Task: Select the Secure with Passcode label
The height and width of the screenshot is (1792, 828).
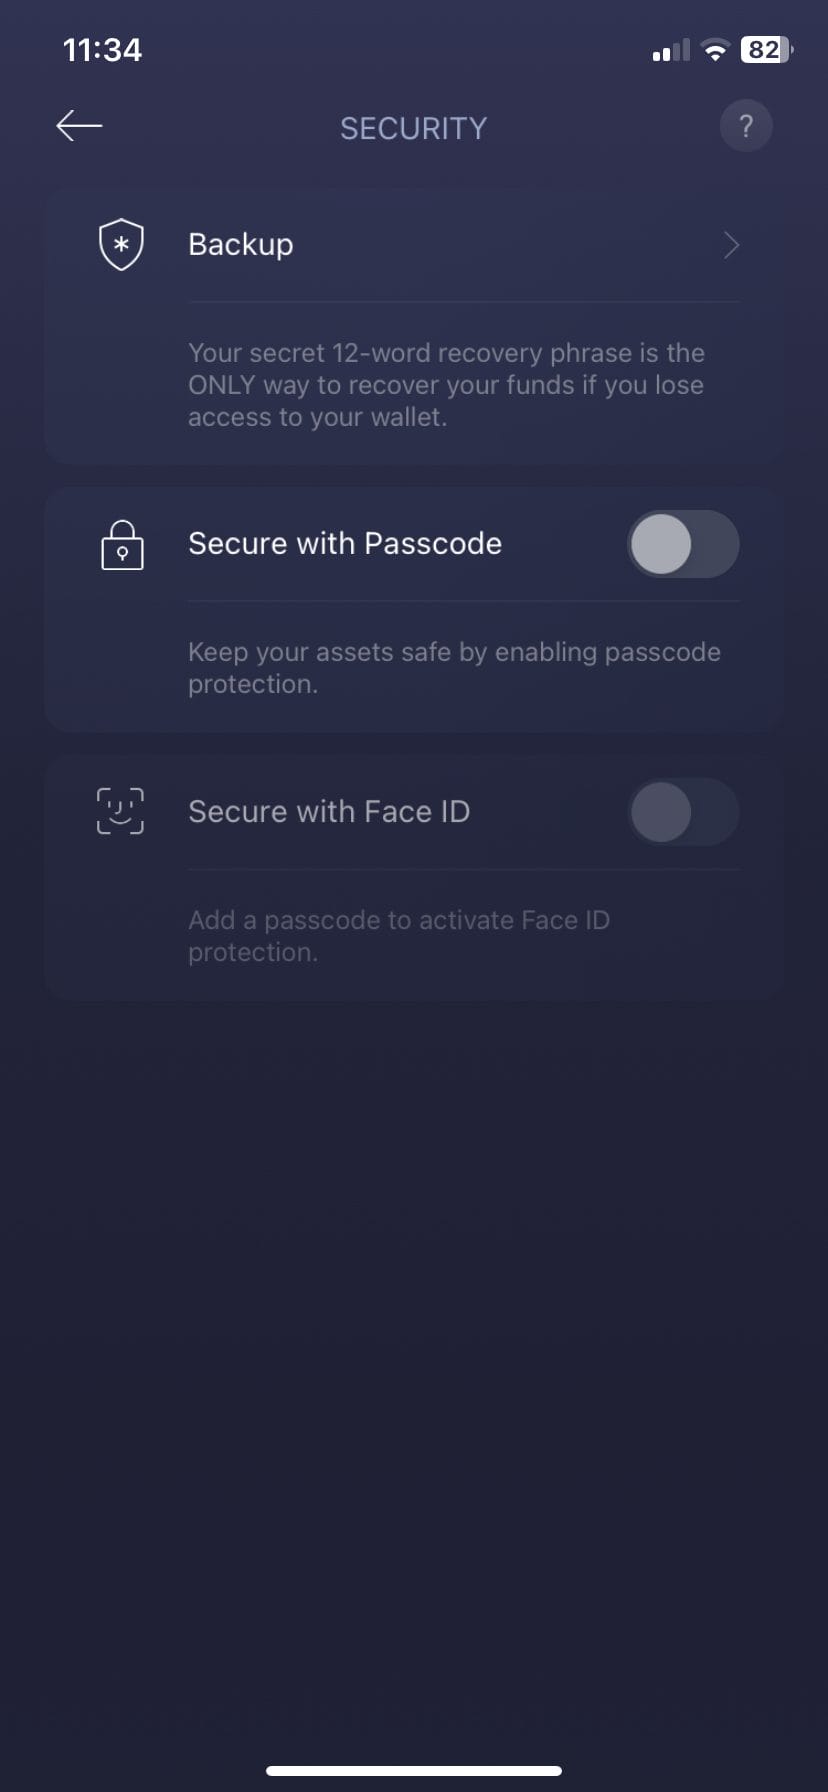Action: (345, 544)
